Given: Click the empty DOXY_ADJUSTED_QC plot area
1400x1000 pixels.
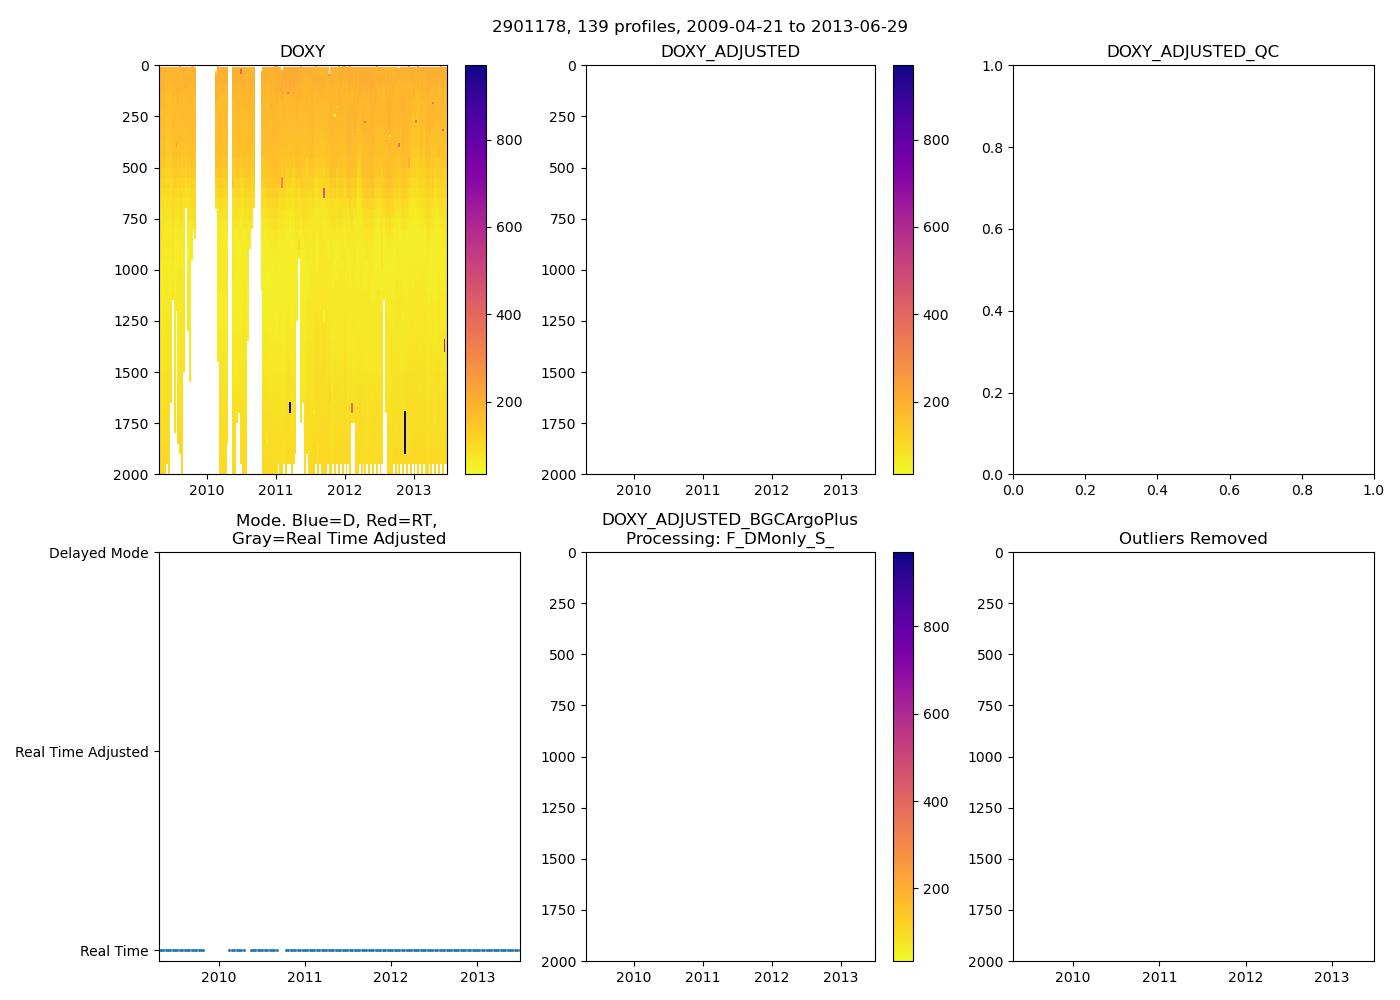Looking at the screenshot, I should pos(1193,270).
